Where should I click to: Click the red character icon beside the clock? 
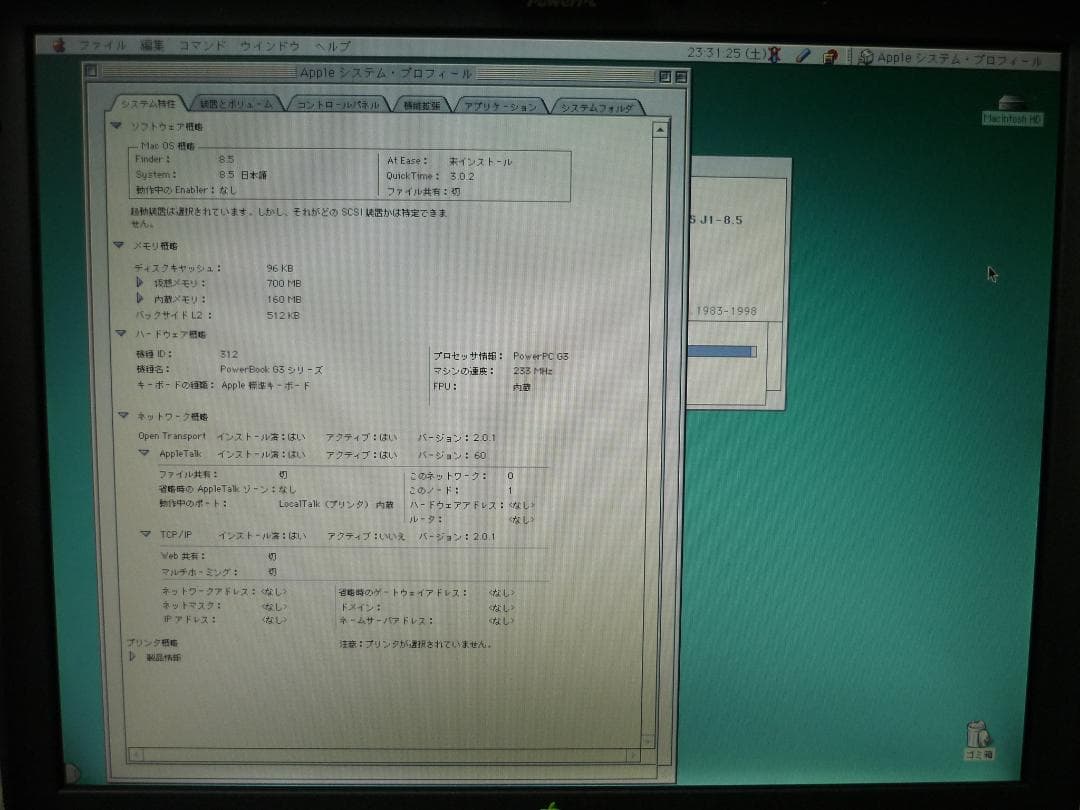773,56
